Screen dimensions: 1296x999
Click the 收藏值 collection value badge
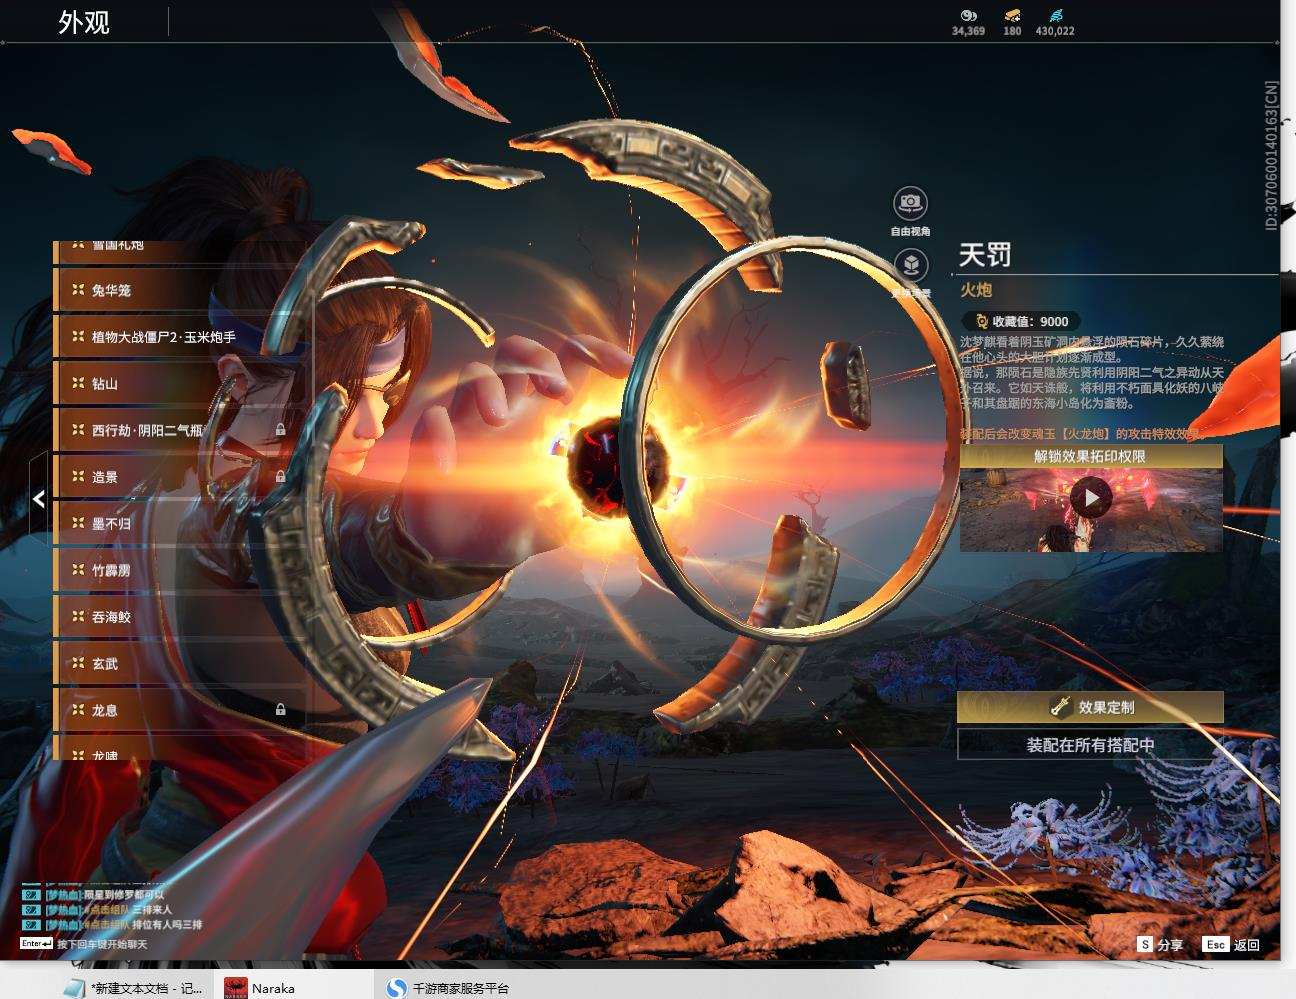1021,321
